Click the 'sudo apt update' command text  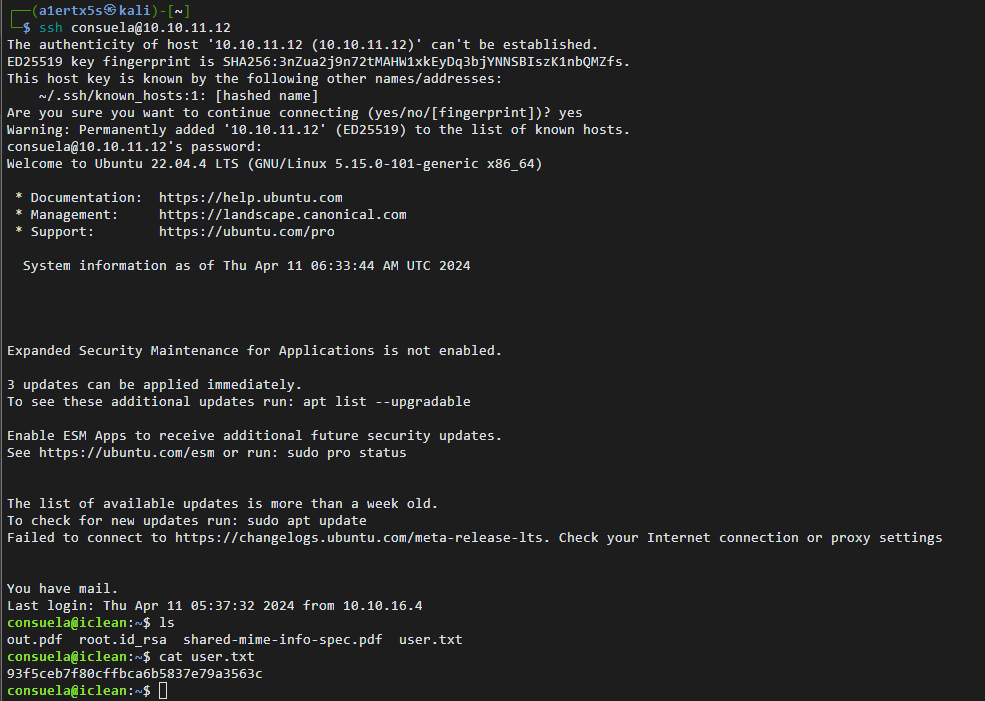click(x=307, y=520)
